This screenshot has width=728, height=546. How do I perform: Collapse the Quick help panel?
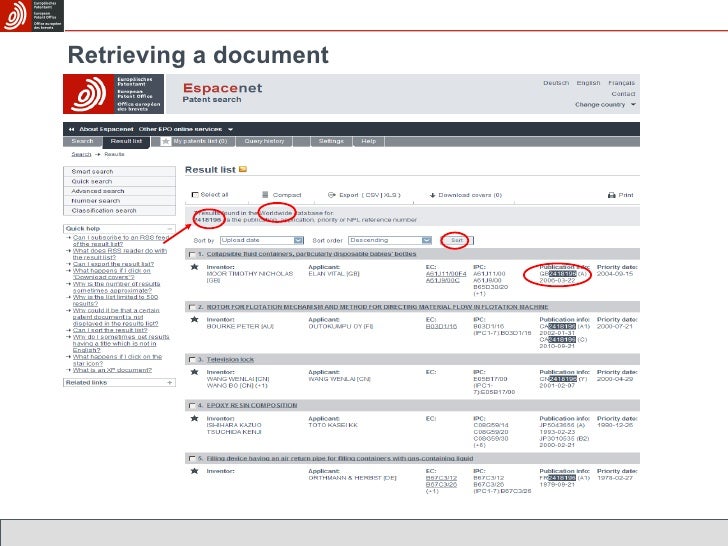coord(170,228)
